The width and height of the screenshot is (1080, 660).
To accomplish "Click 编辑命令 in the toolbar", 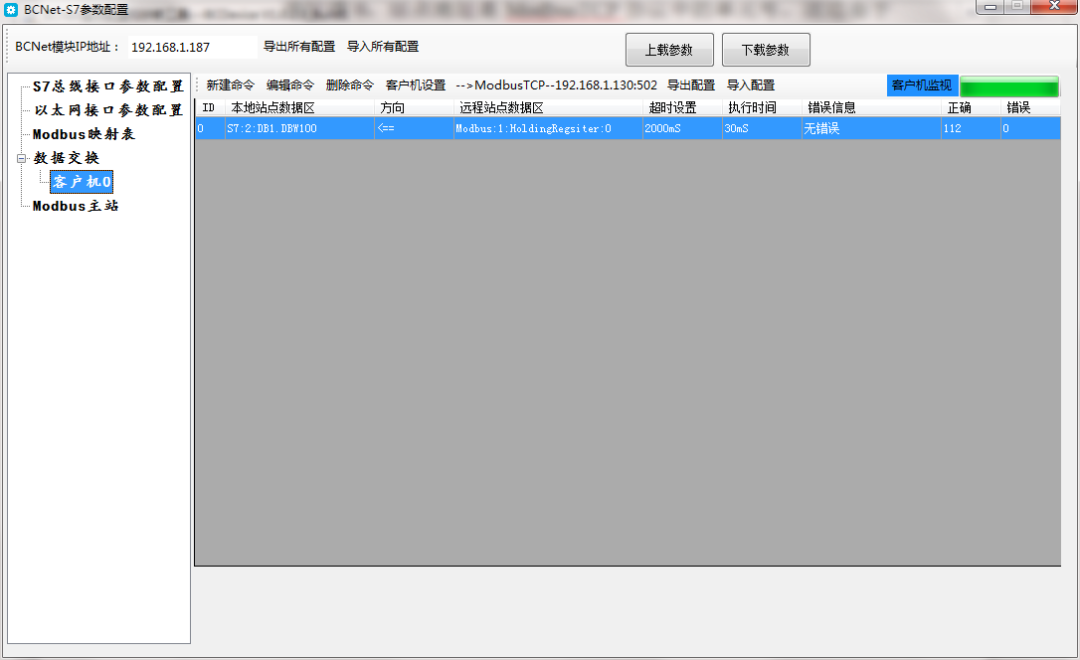I will 290,86.
